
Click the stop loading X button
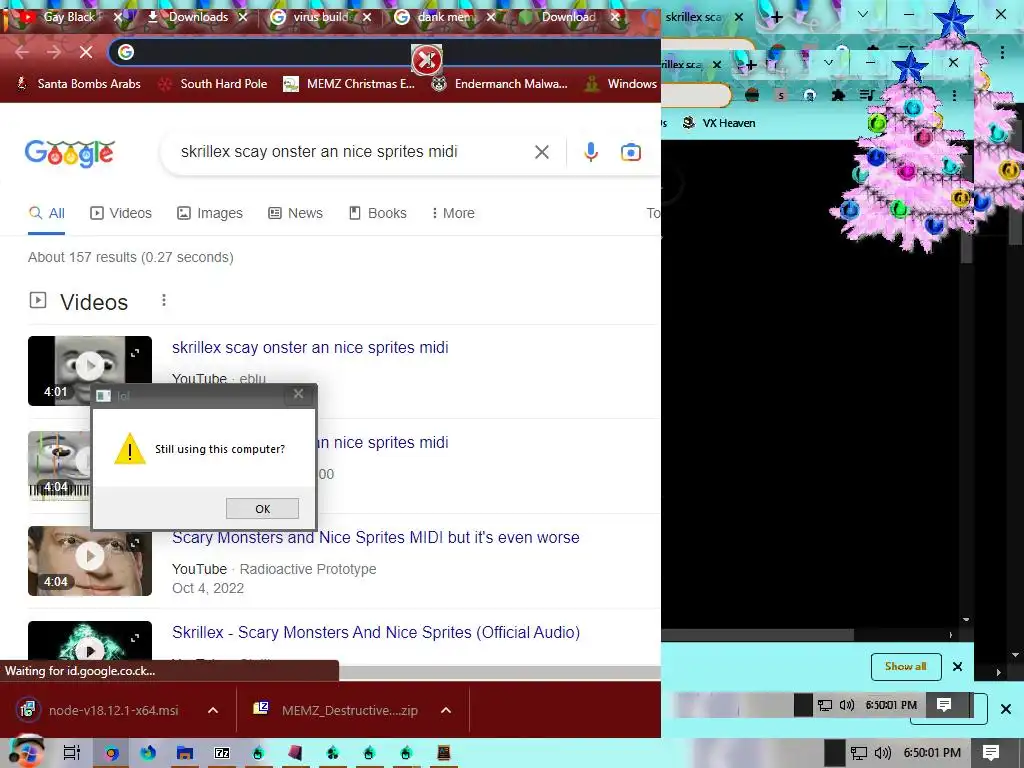click(86, 52)
